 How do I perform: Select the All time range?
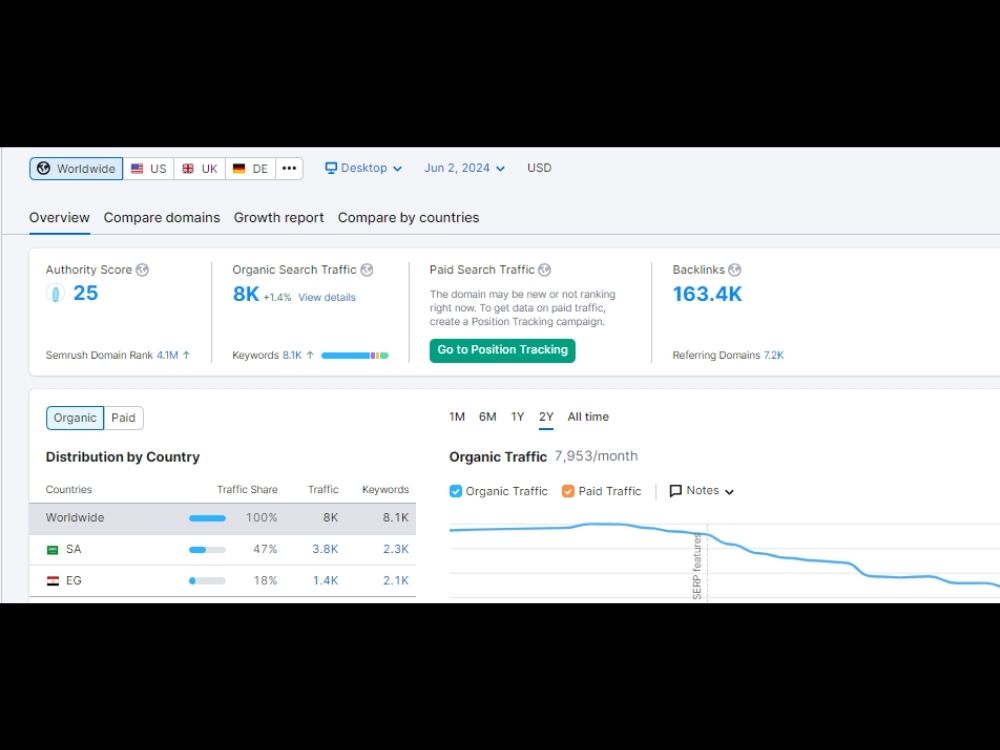click(588, 416)
